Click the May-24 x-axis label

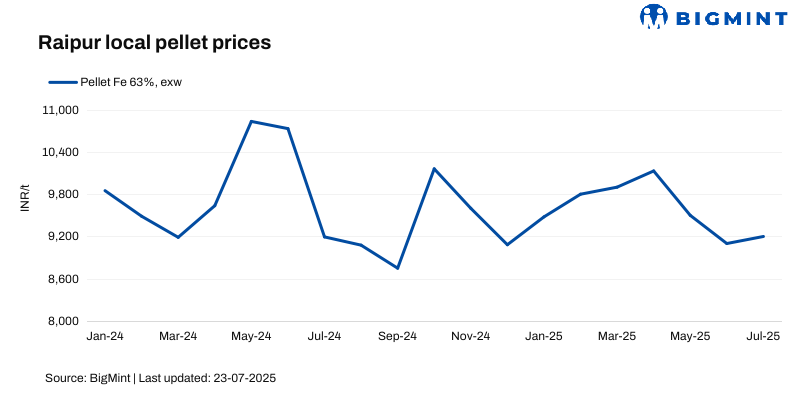point(251,337)
